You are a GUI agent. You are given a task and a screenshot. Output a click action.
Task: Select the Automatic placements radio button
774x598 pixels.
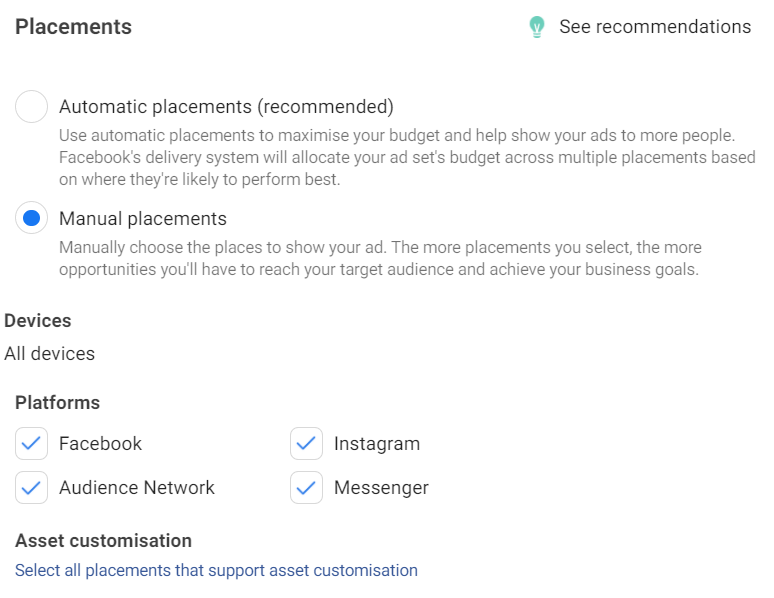(x=32, y=107)
